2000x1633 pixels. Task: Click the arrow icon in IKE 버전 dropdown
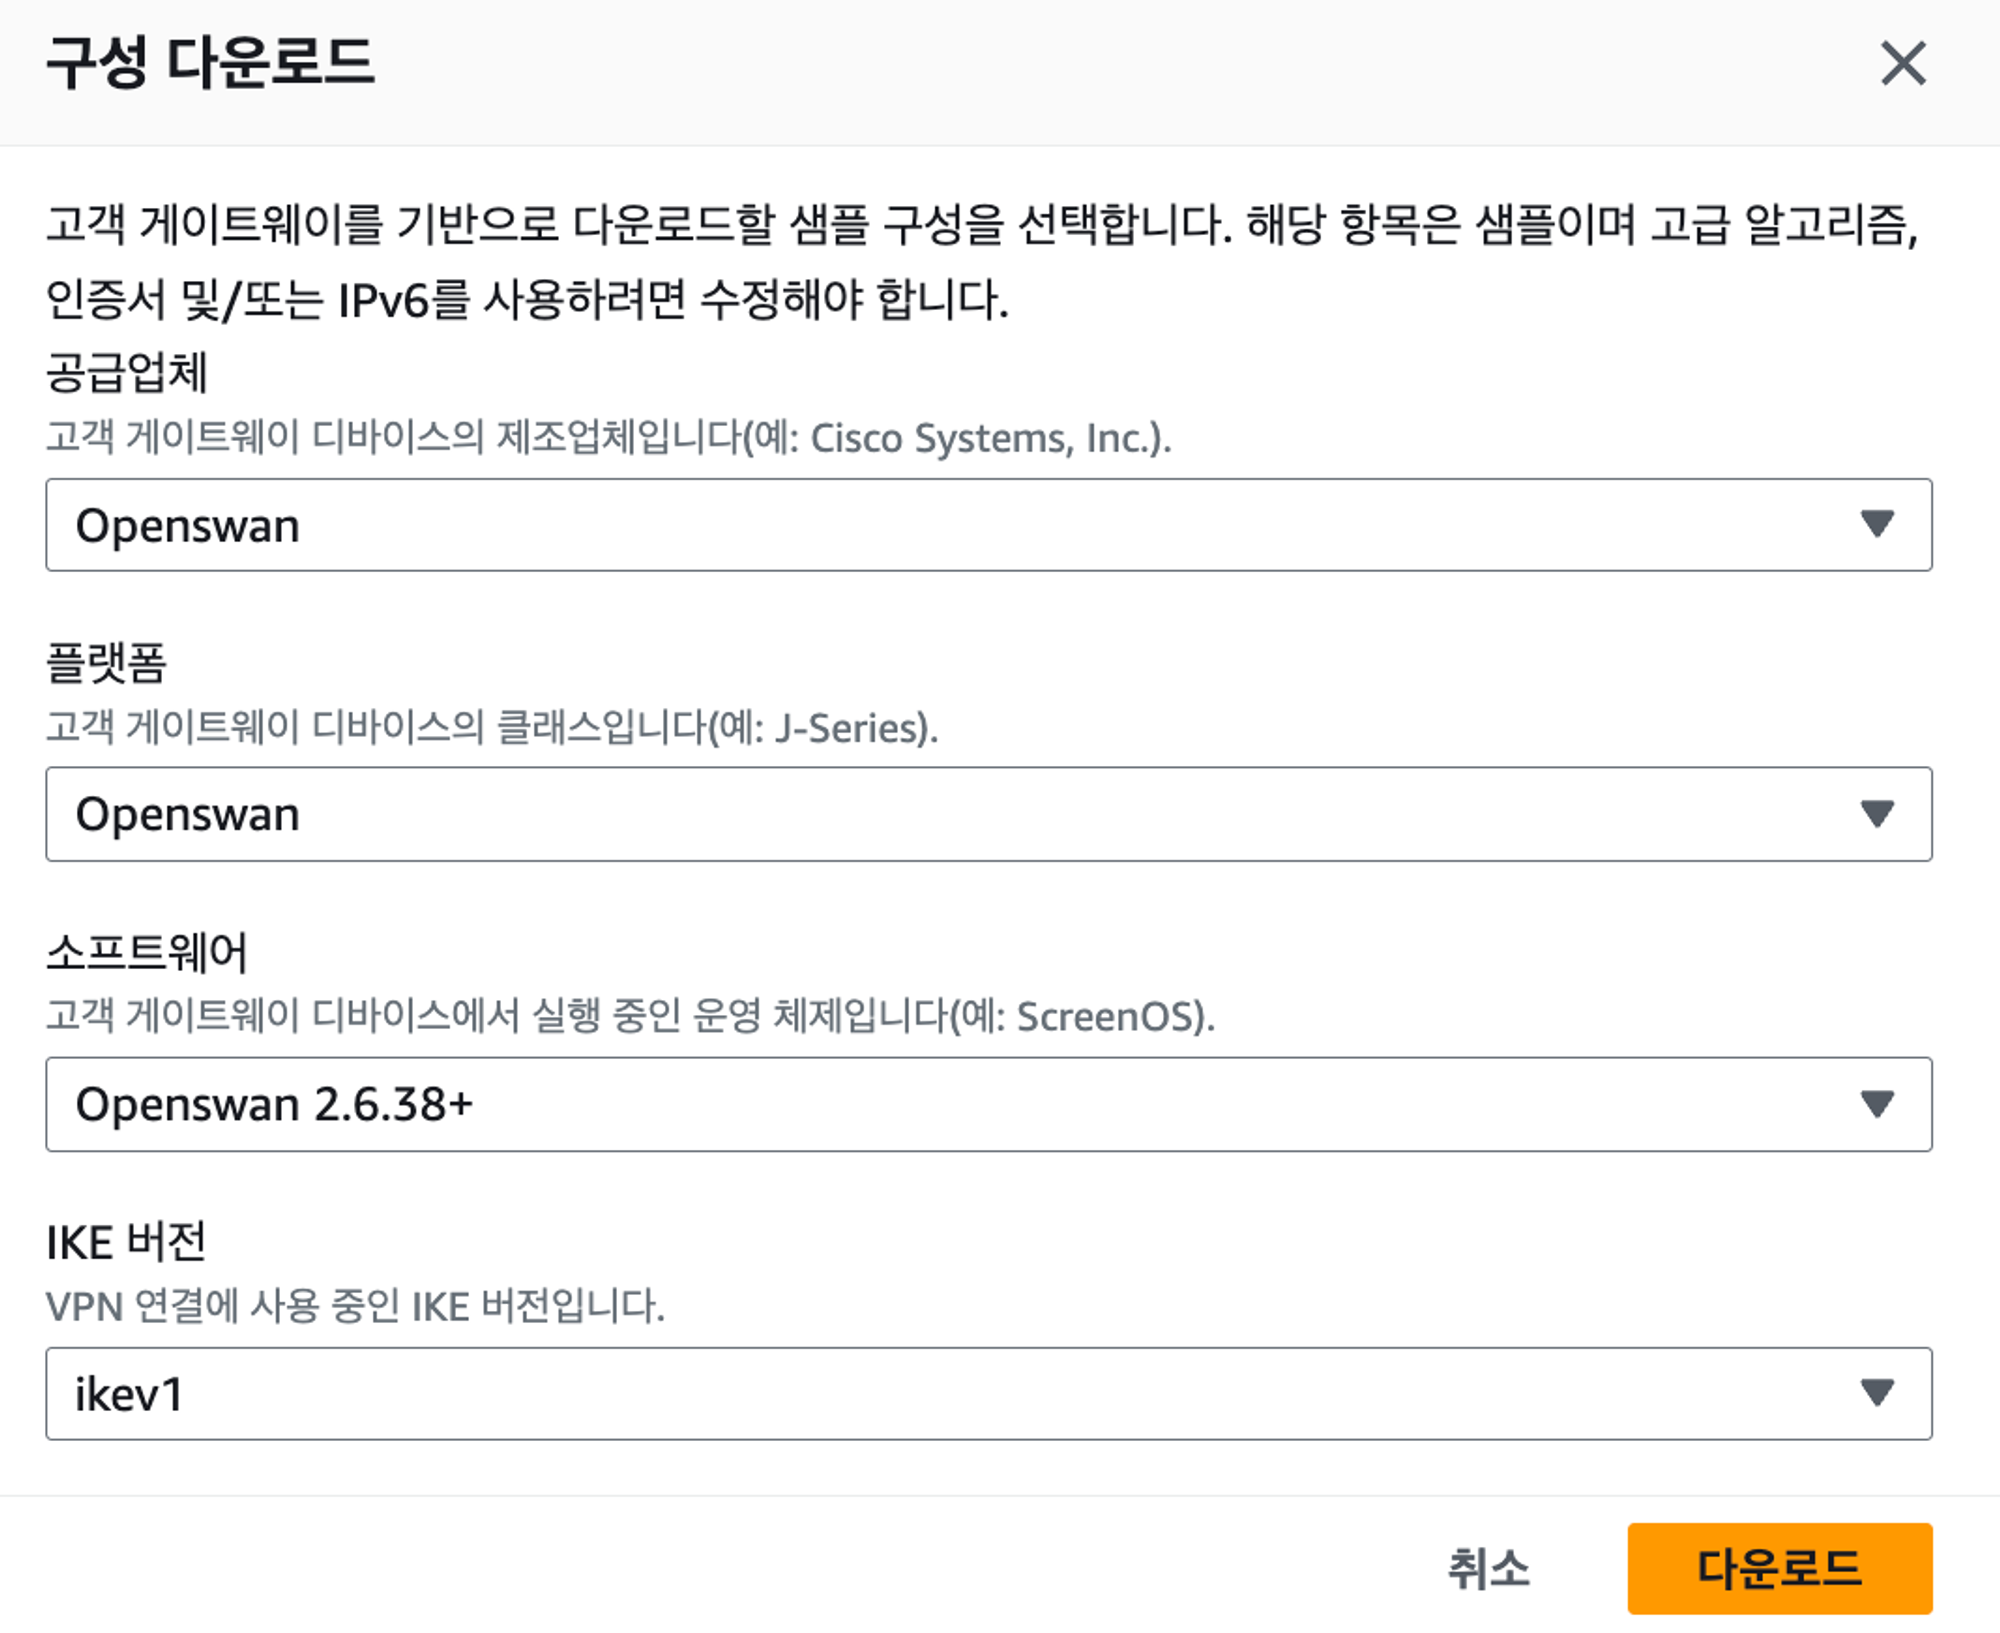tap(1877, 1392)
